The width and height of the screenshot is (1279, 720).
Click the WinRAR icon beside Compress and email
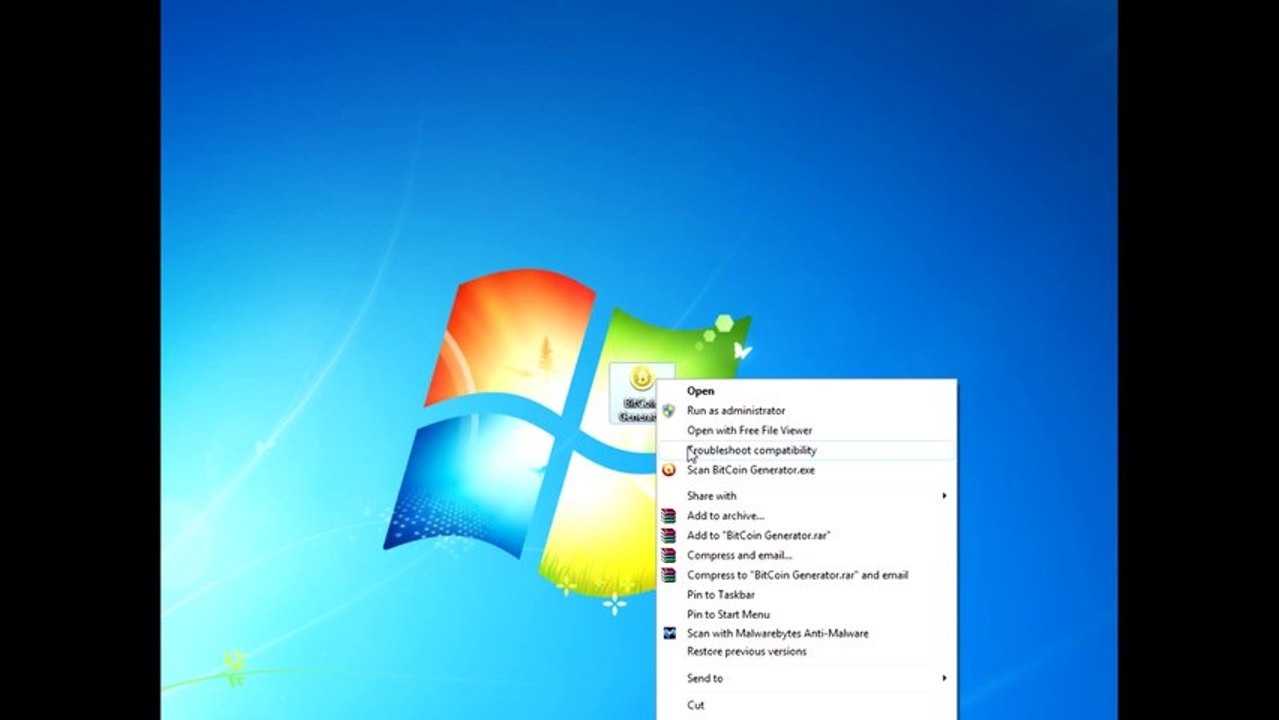pos(668,555)
